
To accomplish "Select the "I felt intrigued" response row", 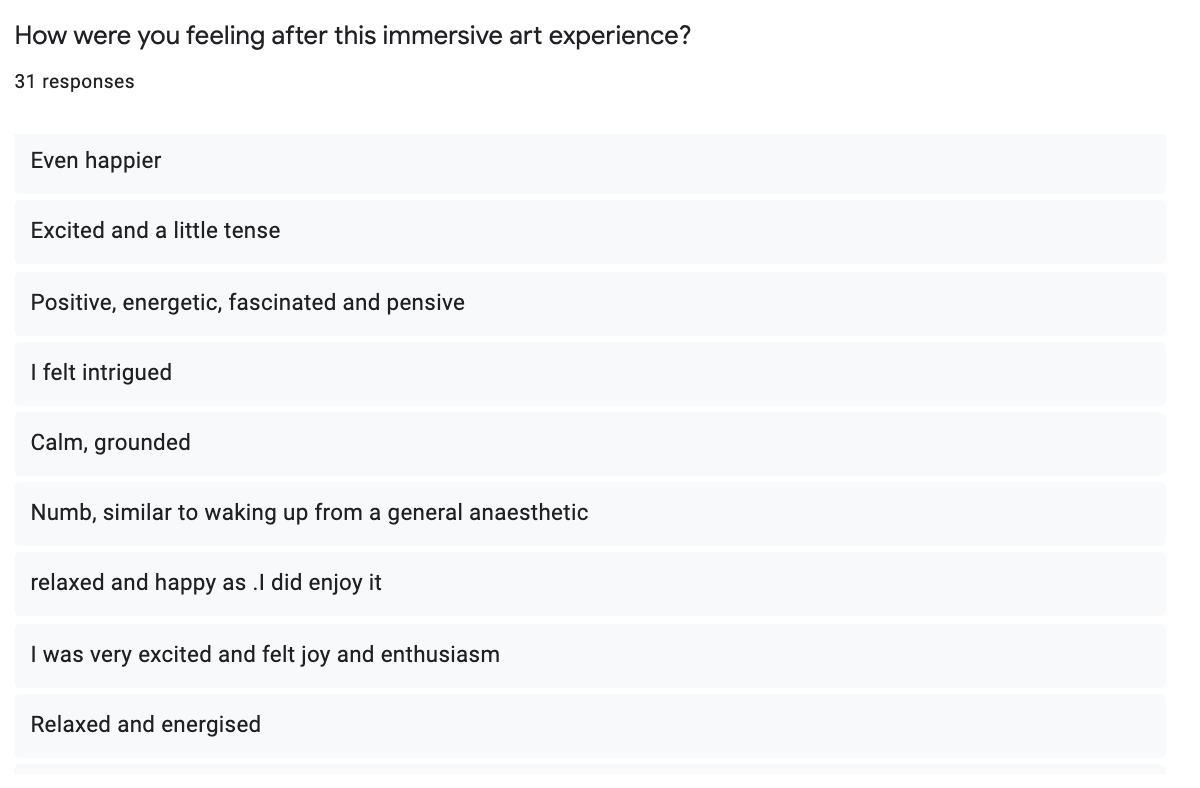I will tap(589, 373).
